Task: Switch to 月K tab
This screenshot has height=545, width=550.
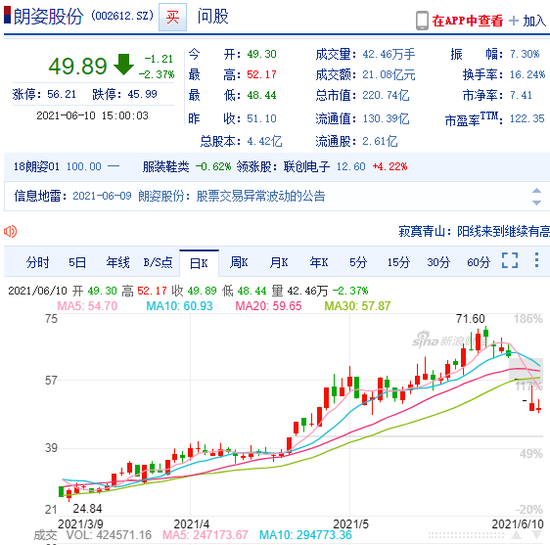Action: coord(279,262)
